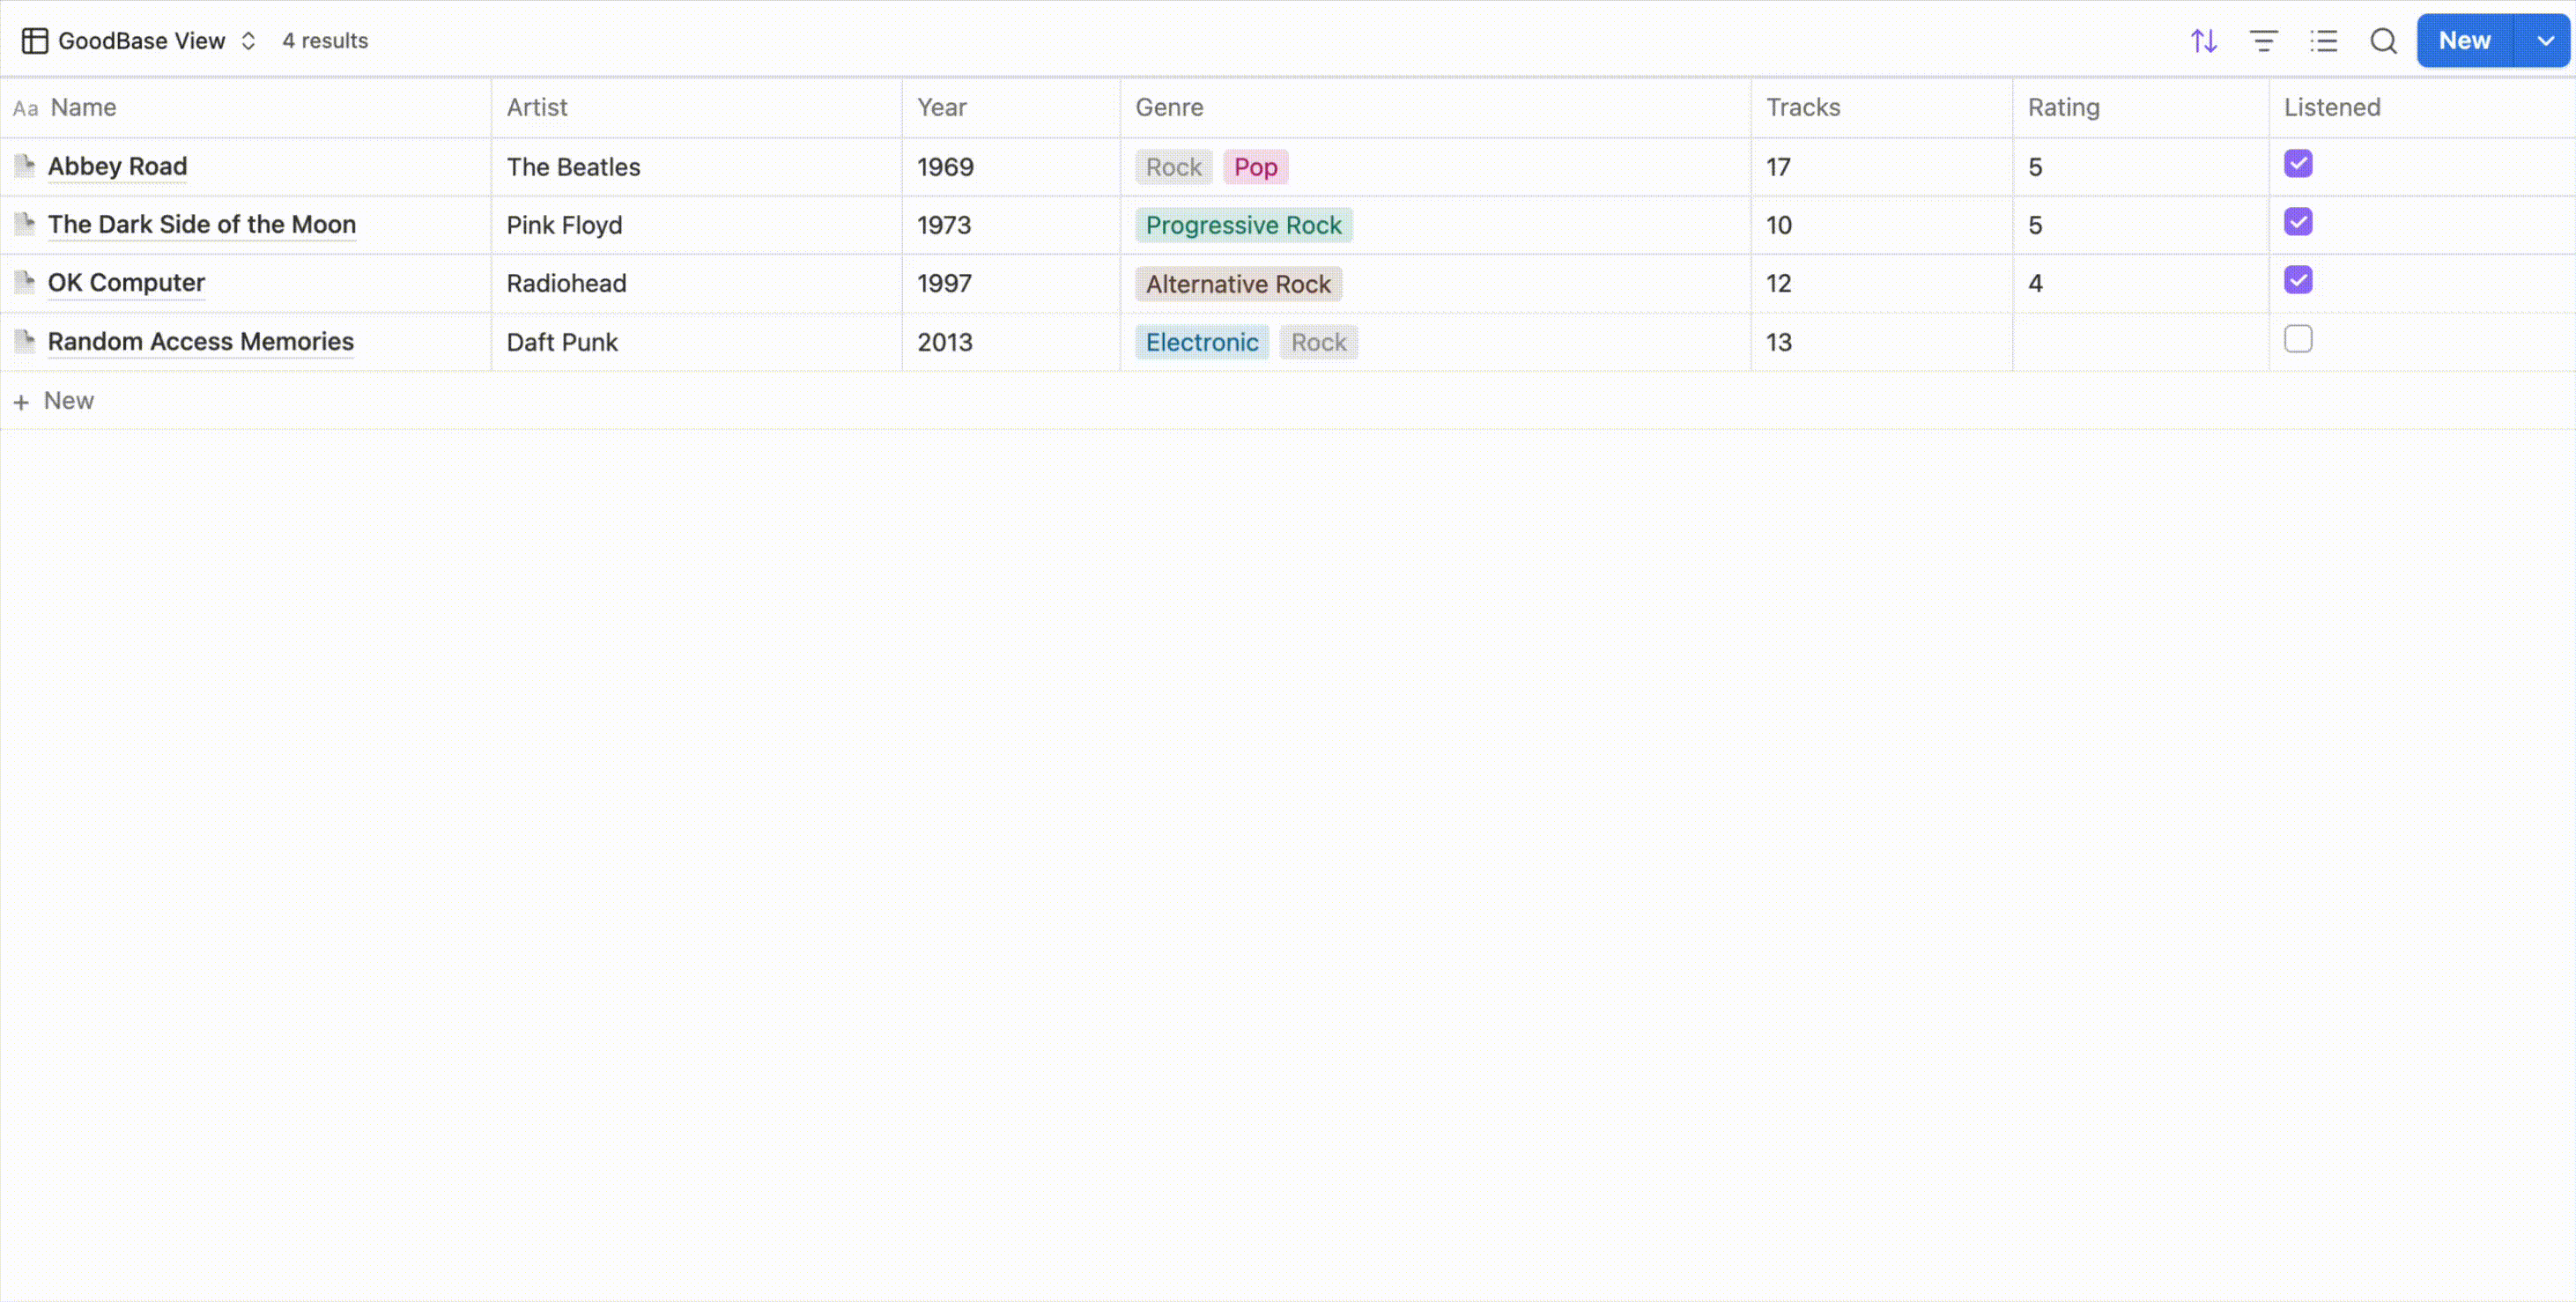Click the year 1973 cell
Screen dimensions: 2576x1302
click(1011, 225)
